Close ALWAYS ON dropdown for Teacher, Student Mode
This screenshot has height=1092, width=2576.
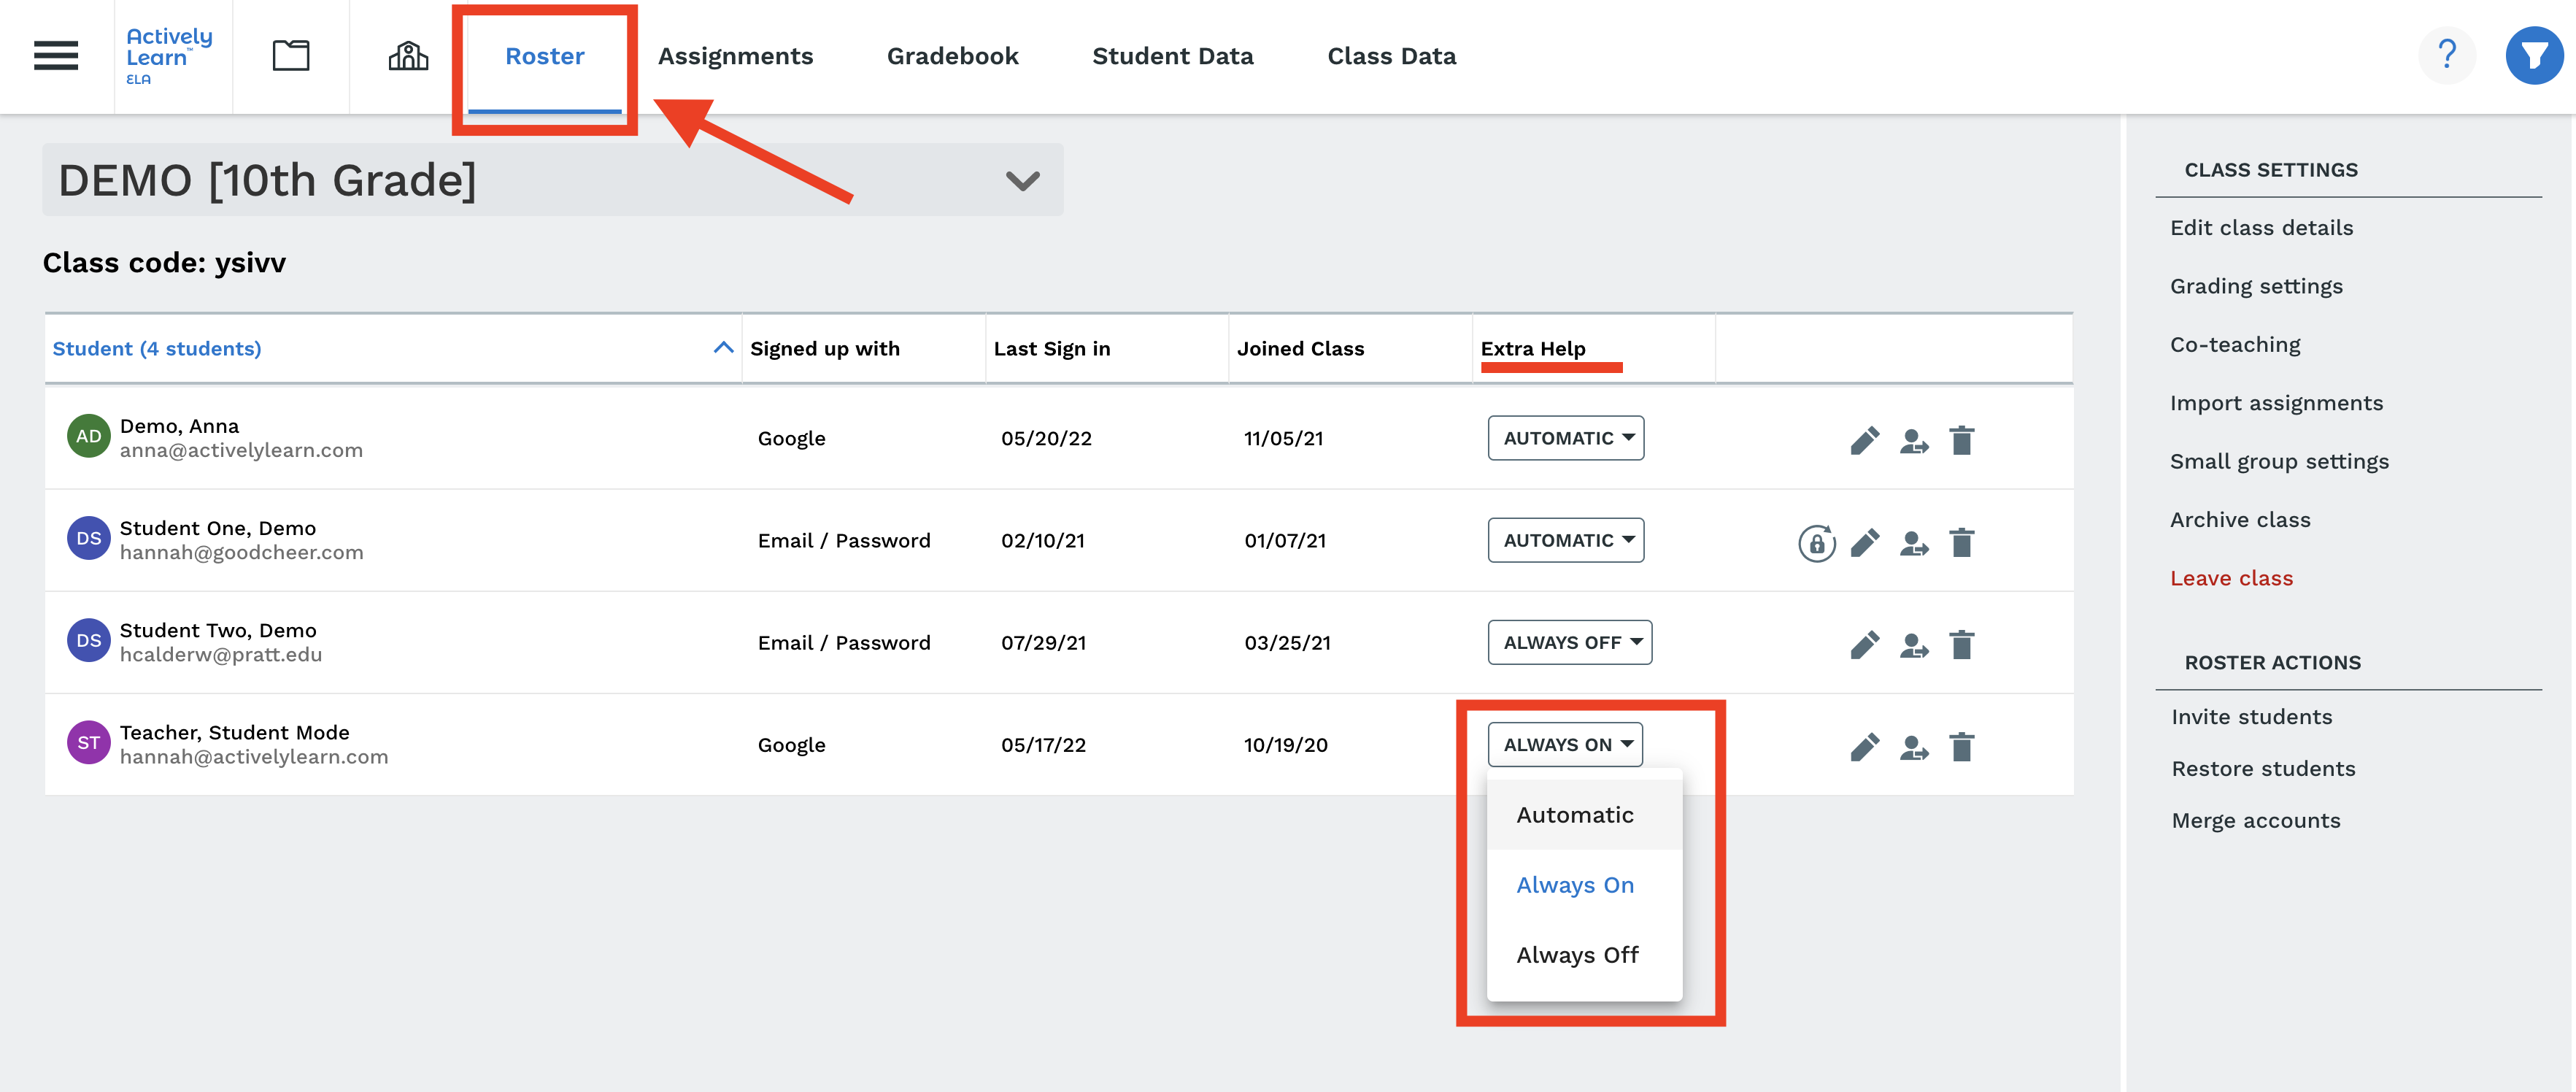tap(1565, 744)
